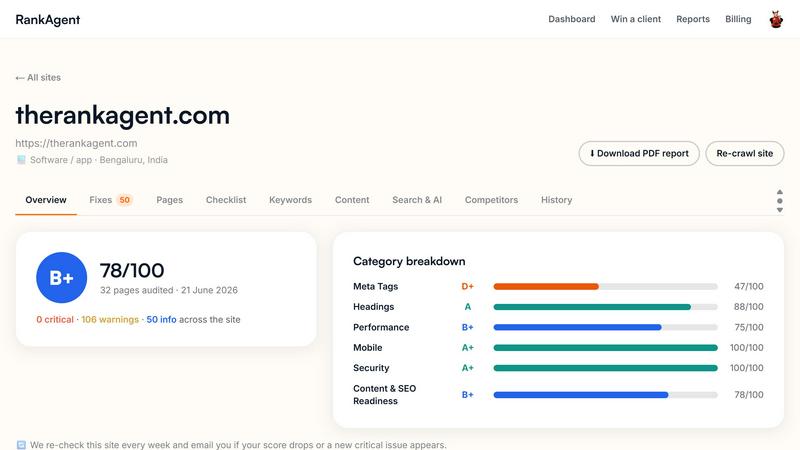
Task: Select the Meta Tags category row
Action: click(x=558, y=286)
